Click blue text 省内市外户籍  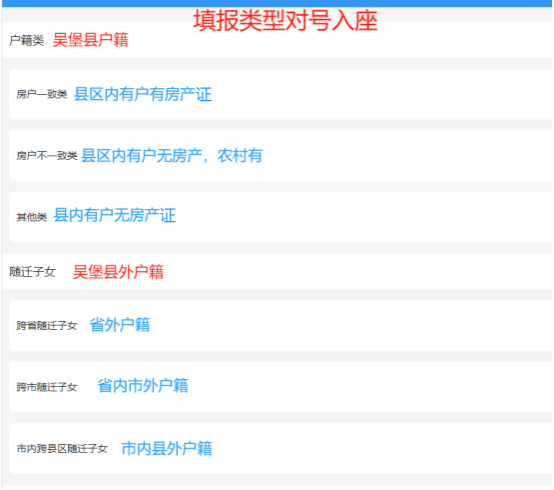pyautogui.click(x=143, y=385)
